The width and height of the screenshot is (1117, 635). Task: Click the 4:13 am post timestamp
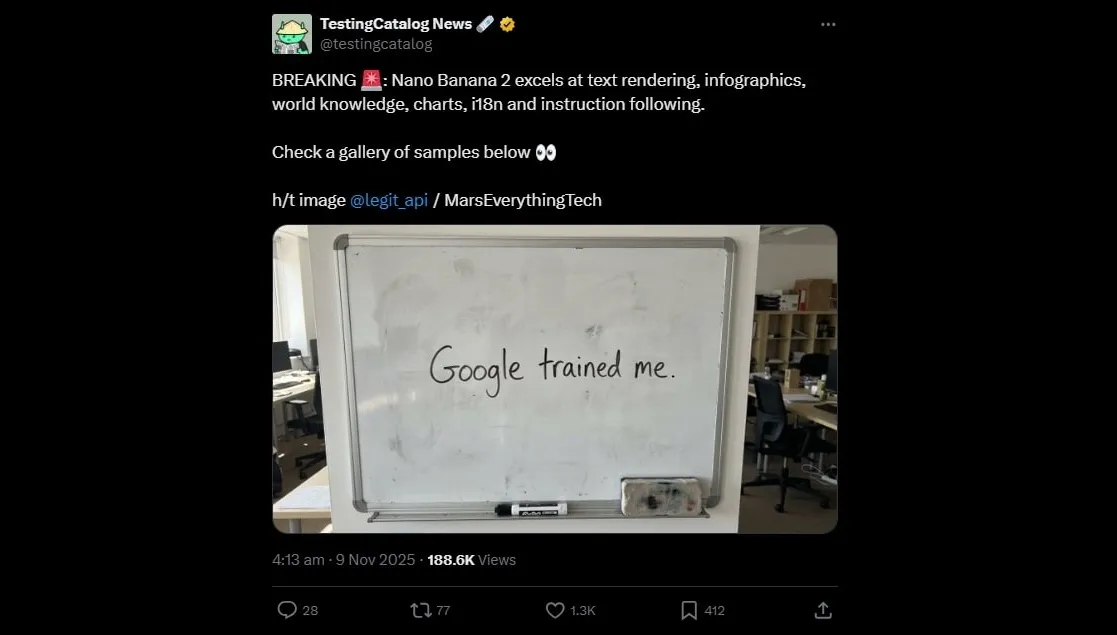tap(297, 560)
